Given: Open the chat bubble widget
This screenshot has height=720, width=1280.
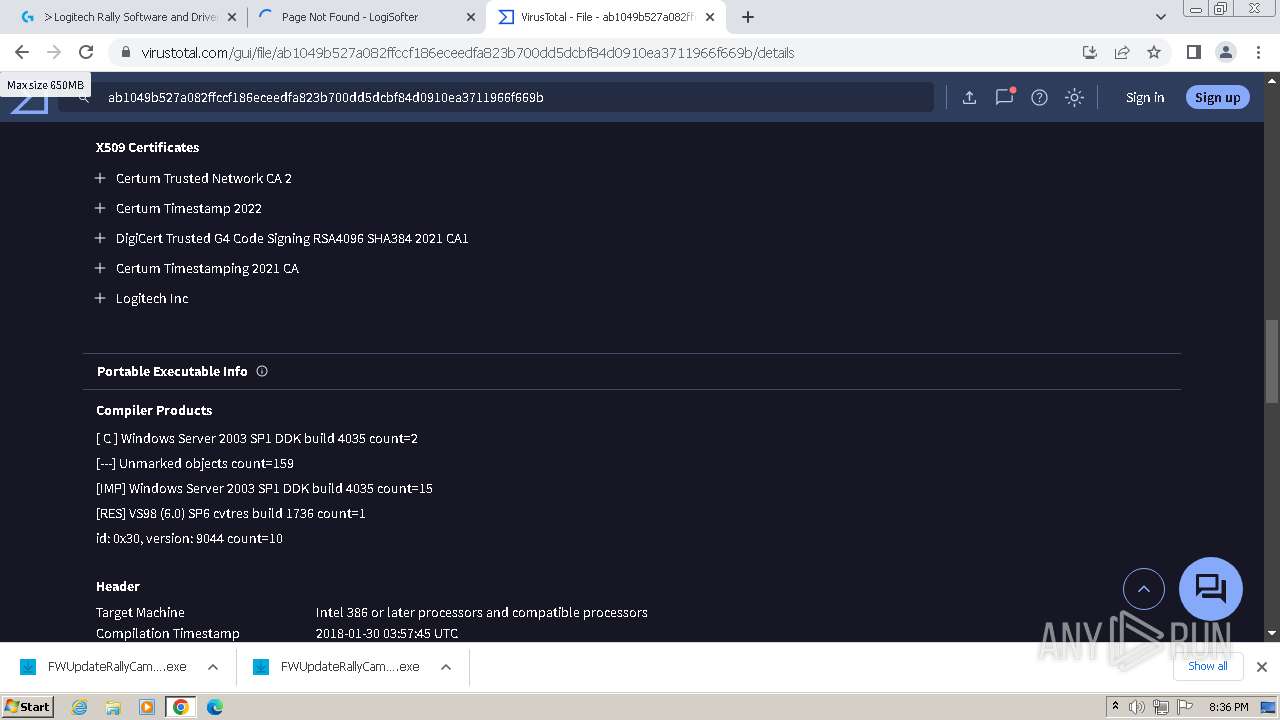Looking at the screenshot, I should click(x=1211, y=588).
